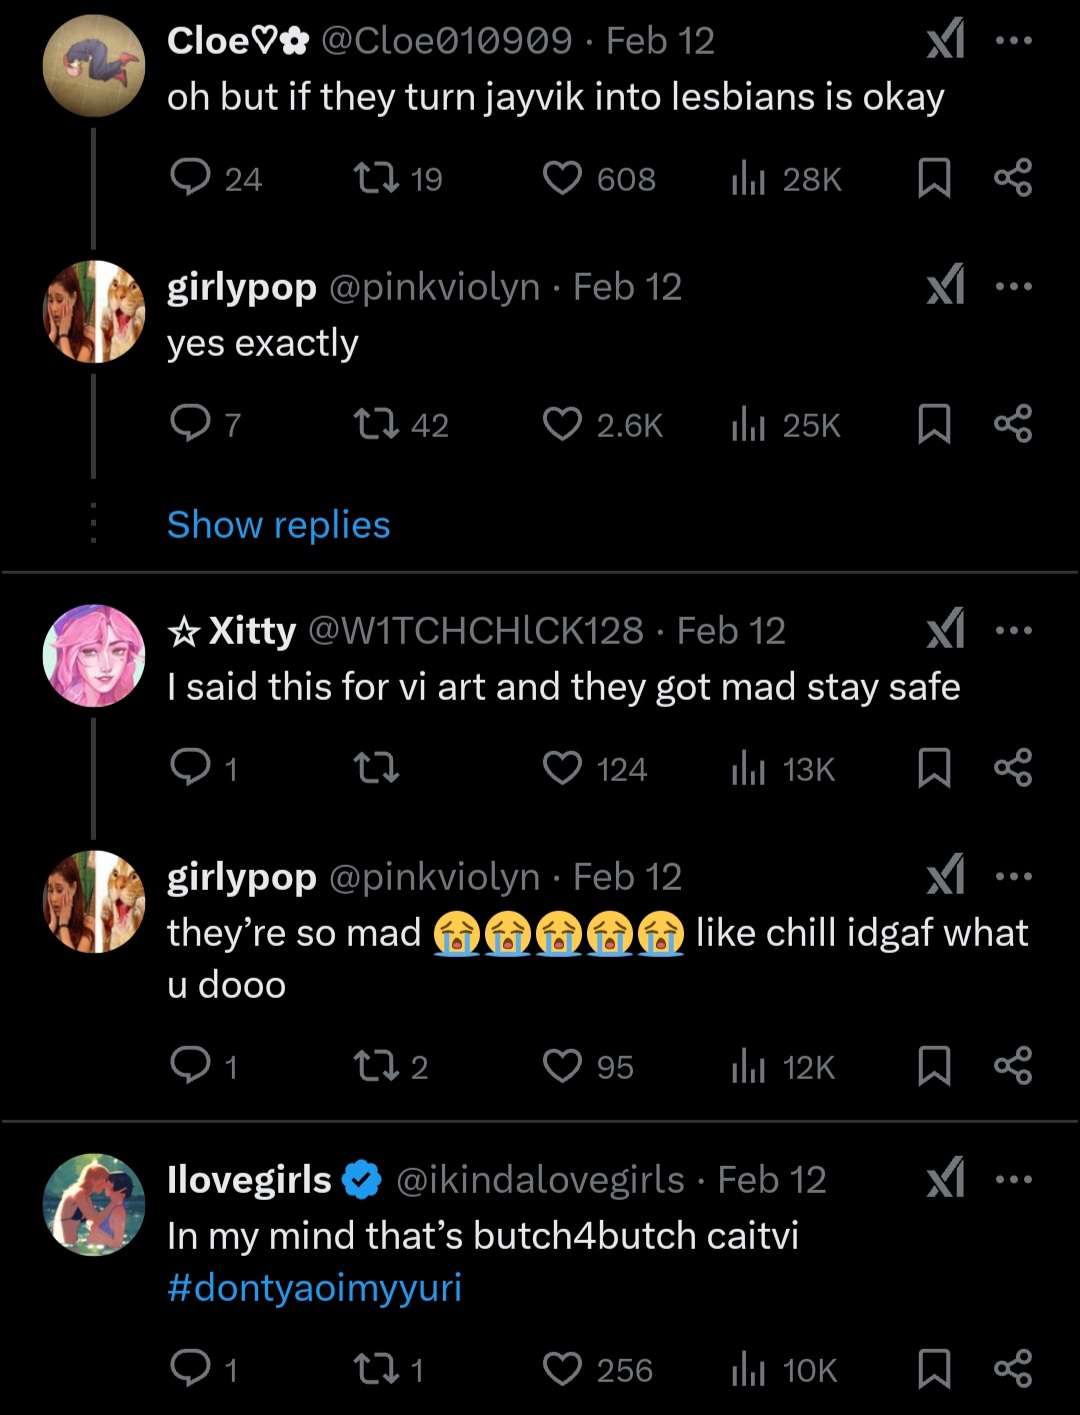
Task: Repost girlypop's "they're so mad" tweet
Action: pos(376,1066)
